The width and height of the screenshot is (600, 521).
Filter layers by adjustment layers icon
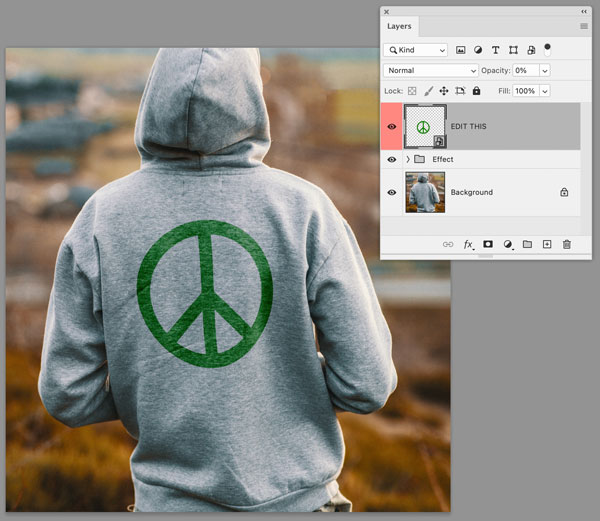click(478, 50)
